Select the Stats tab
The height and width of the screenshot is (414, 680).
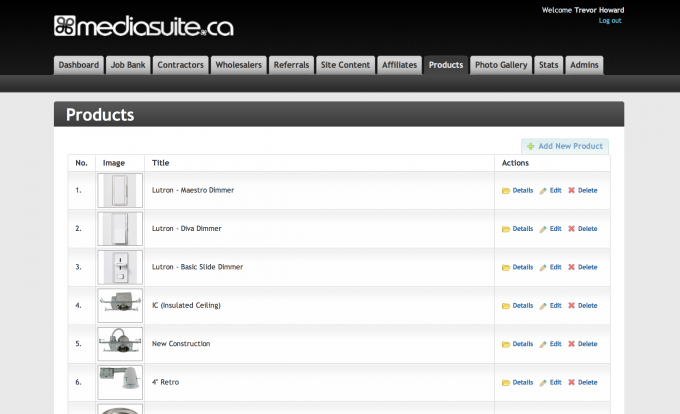click(548, 65)
